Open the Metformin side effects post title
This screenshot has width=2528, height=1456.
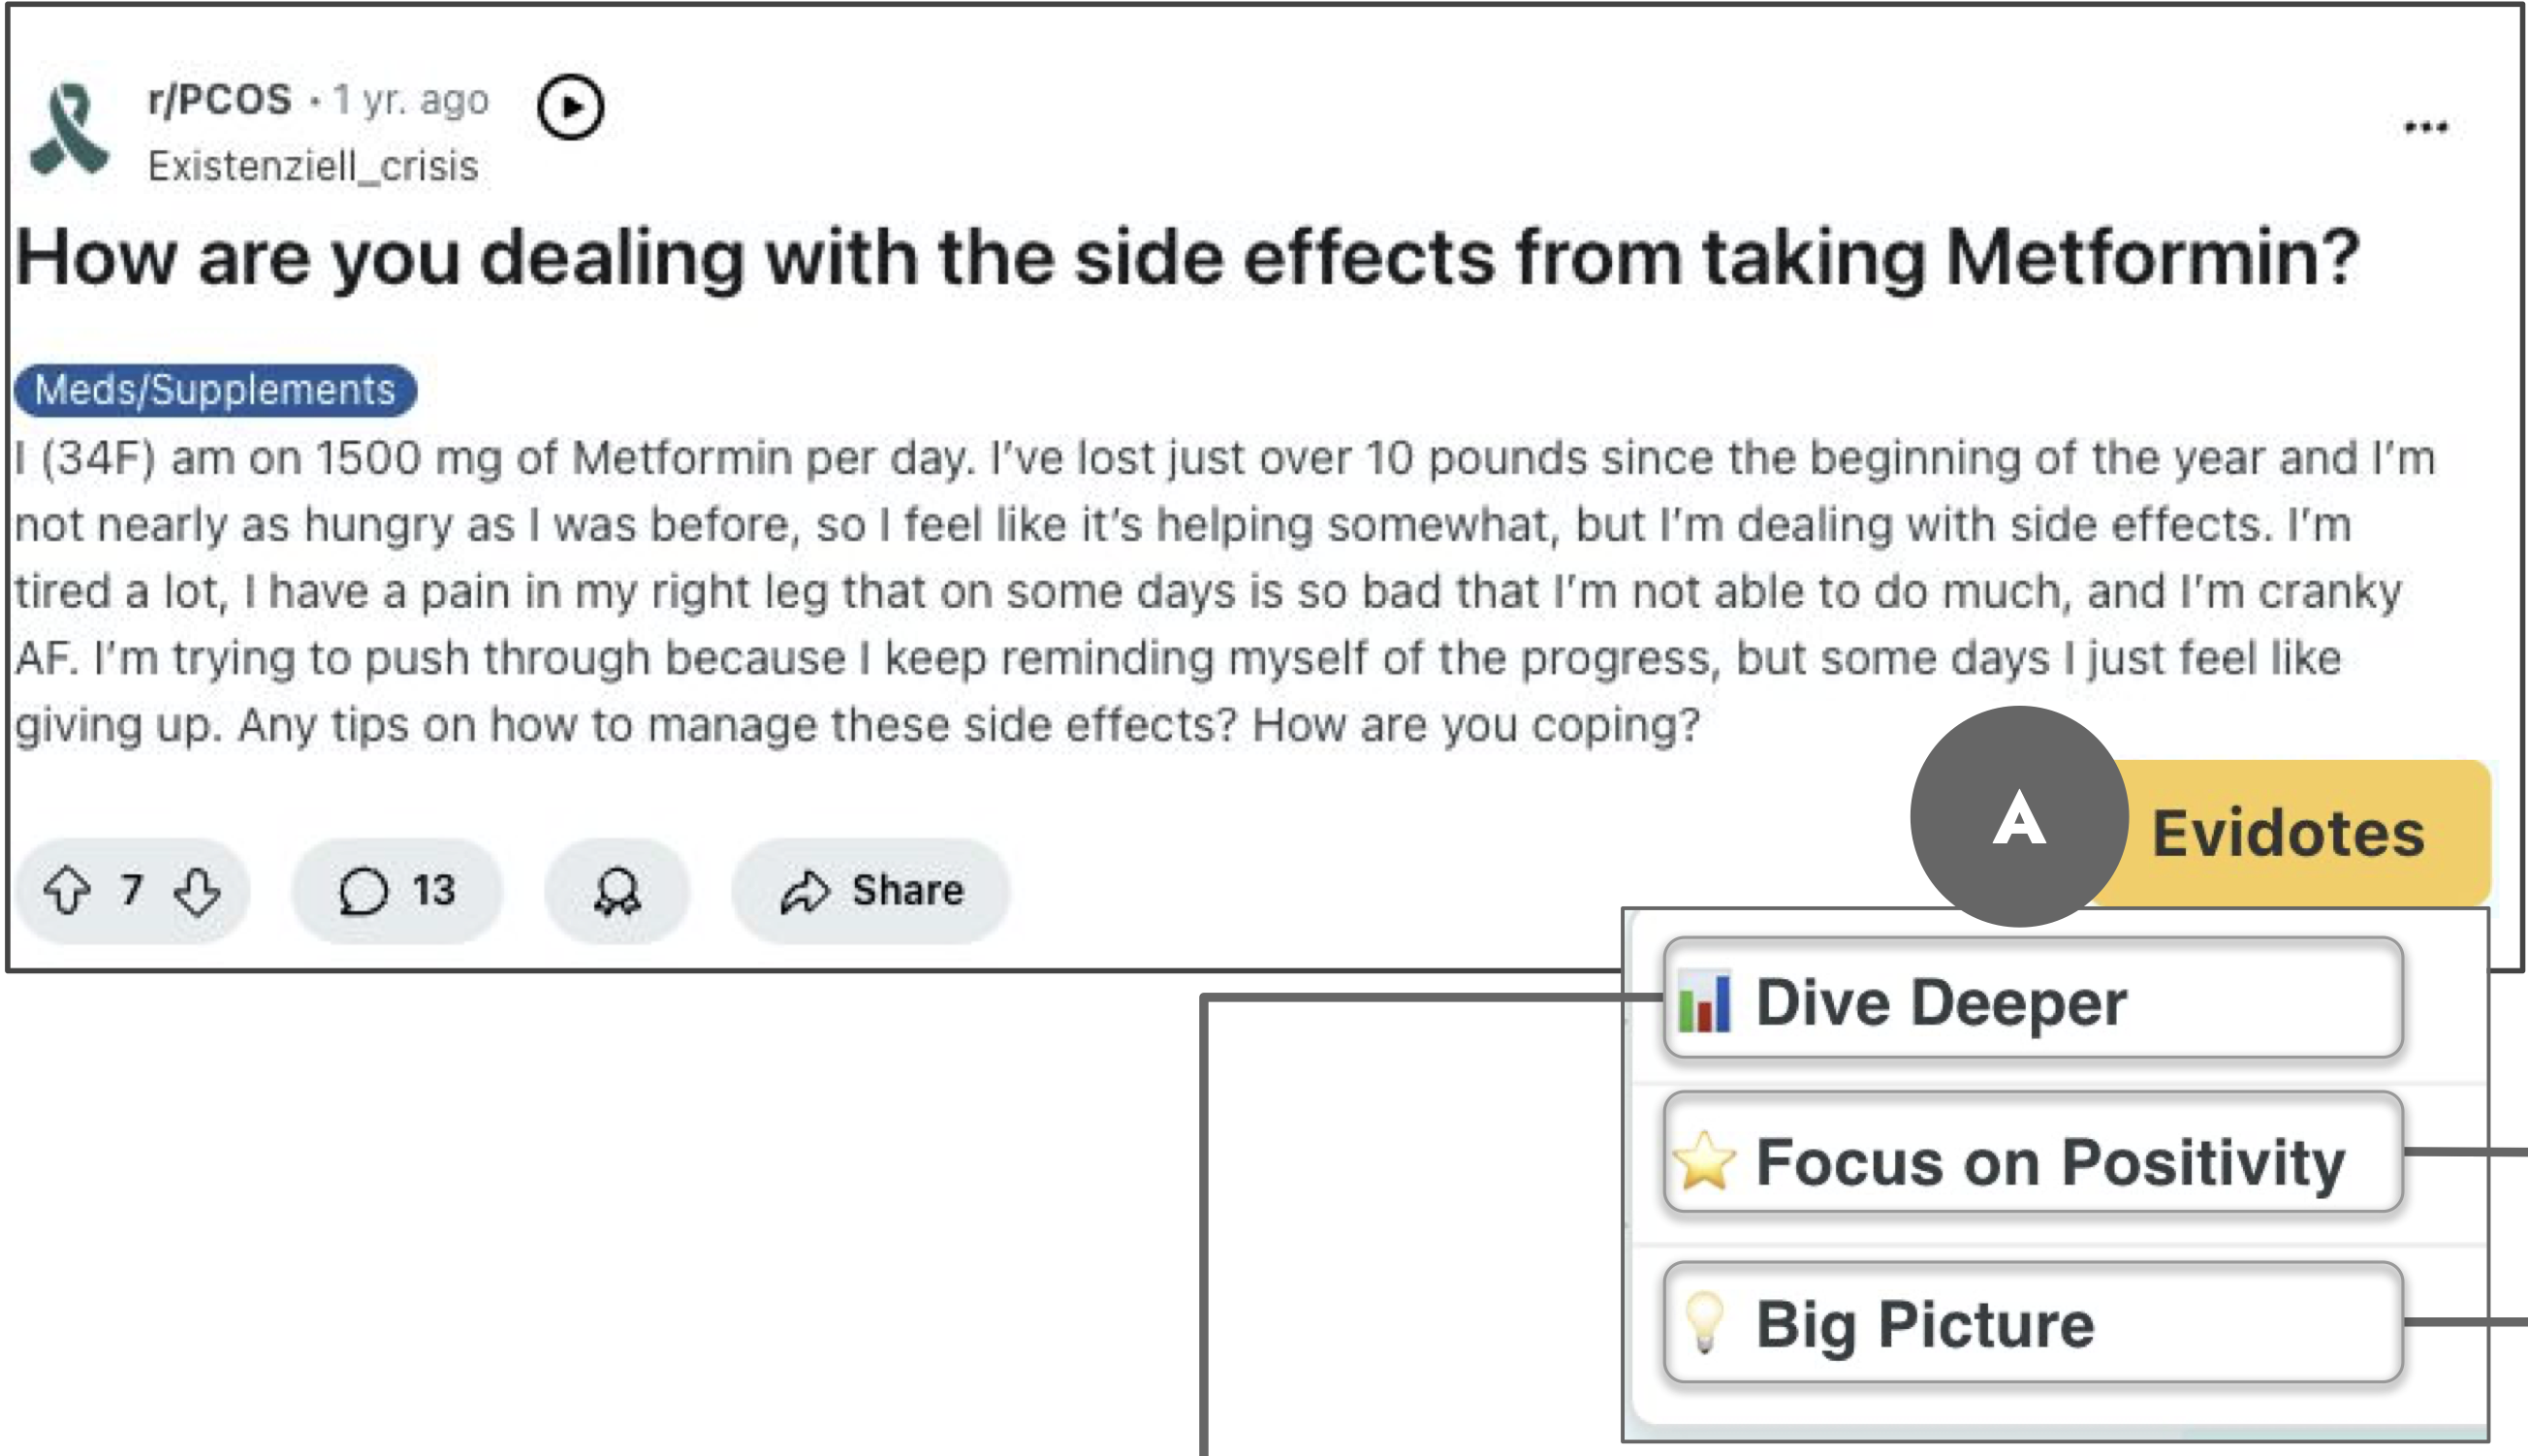(x=1188, y=258)
